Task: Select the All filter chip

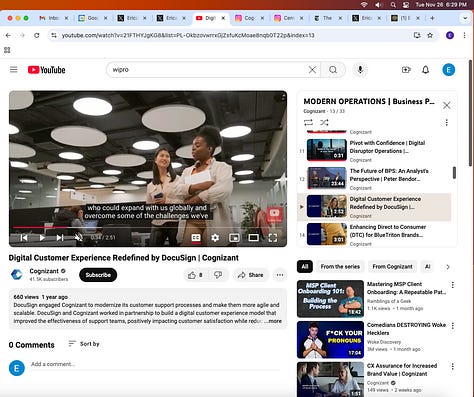Action: pos(305,267)
